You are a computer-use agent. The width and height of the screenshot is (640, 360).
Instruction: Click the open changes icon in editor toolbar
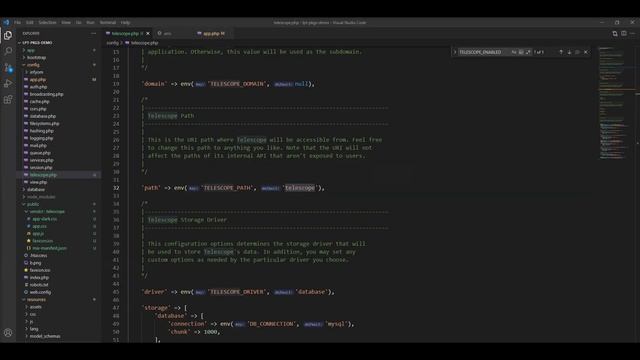tap(615, 33)
